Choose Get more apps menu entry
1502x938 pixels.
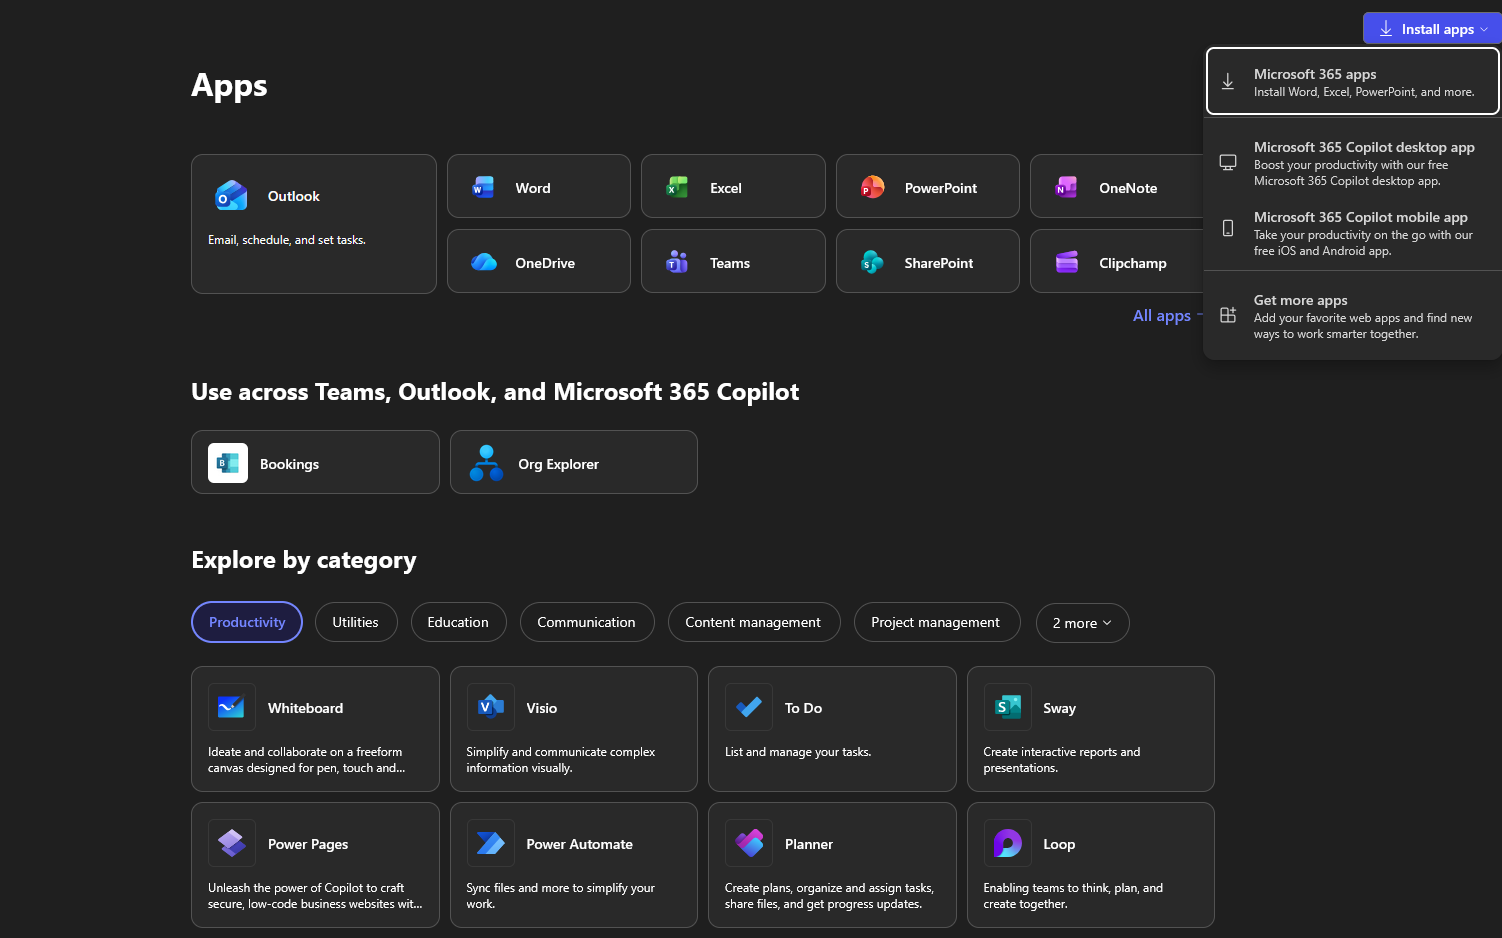point(1352,316)
